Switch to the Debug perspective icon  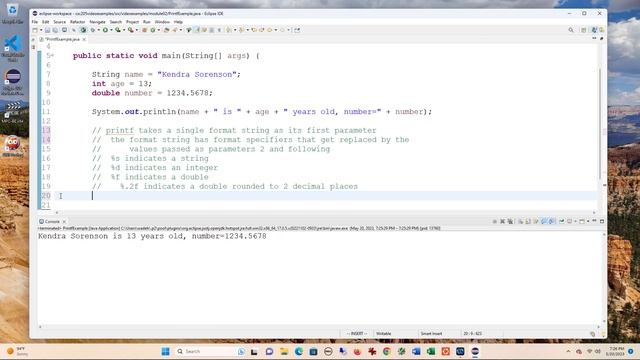pos(602,30)
